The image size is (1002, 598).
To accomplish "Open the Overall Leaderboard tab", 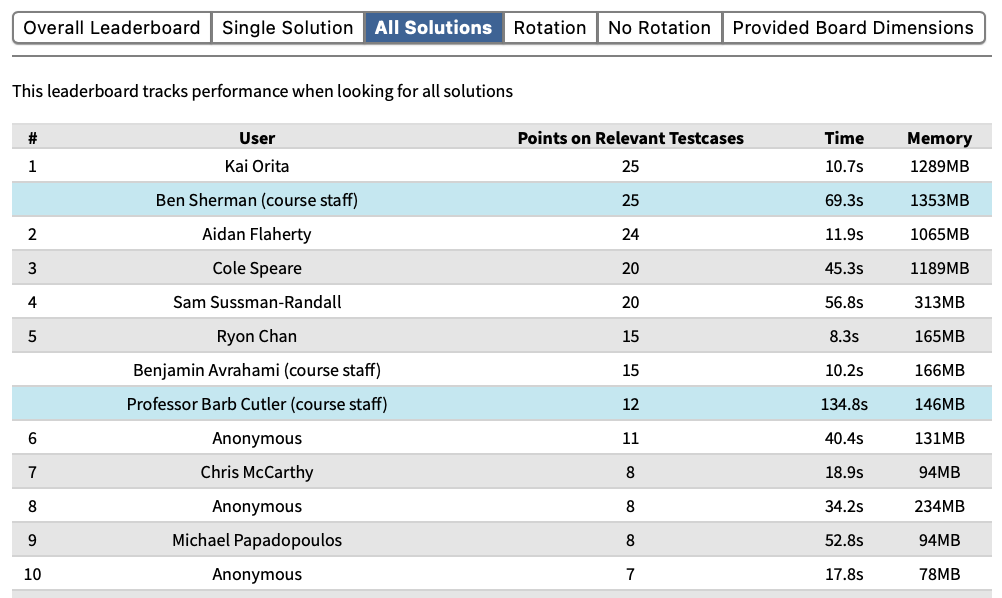I will pos(112,28).
